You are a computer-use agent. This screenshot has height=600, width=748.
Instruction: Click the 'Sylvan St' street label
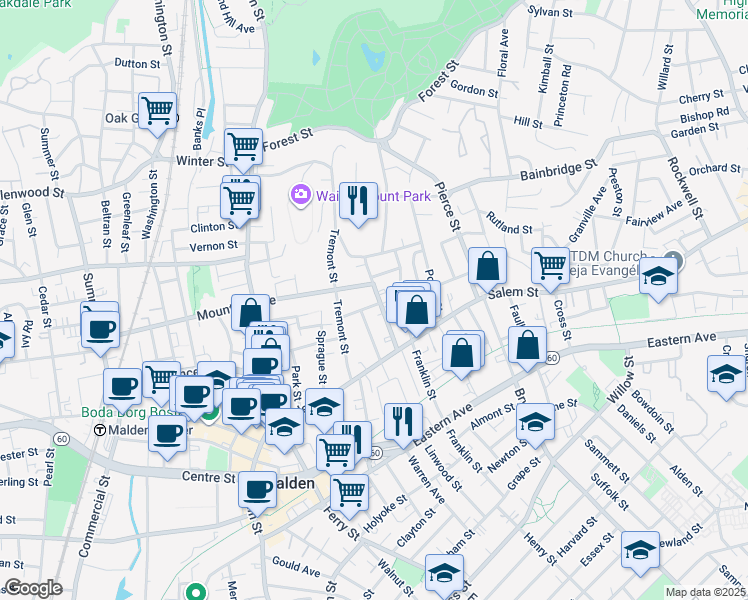(x=550, y=11)
